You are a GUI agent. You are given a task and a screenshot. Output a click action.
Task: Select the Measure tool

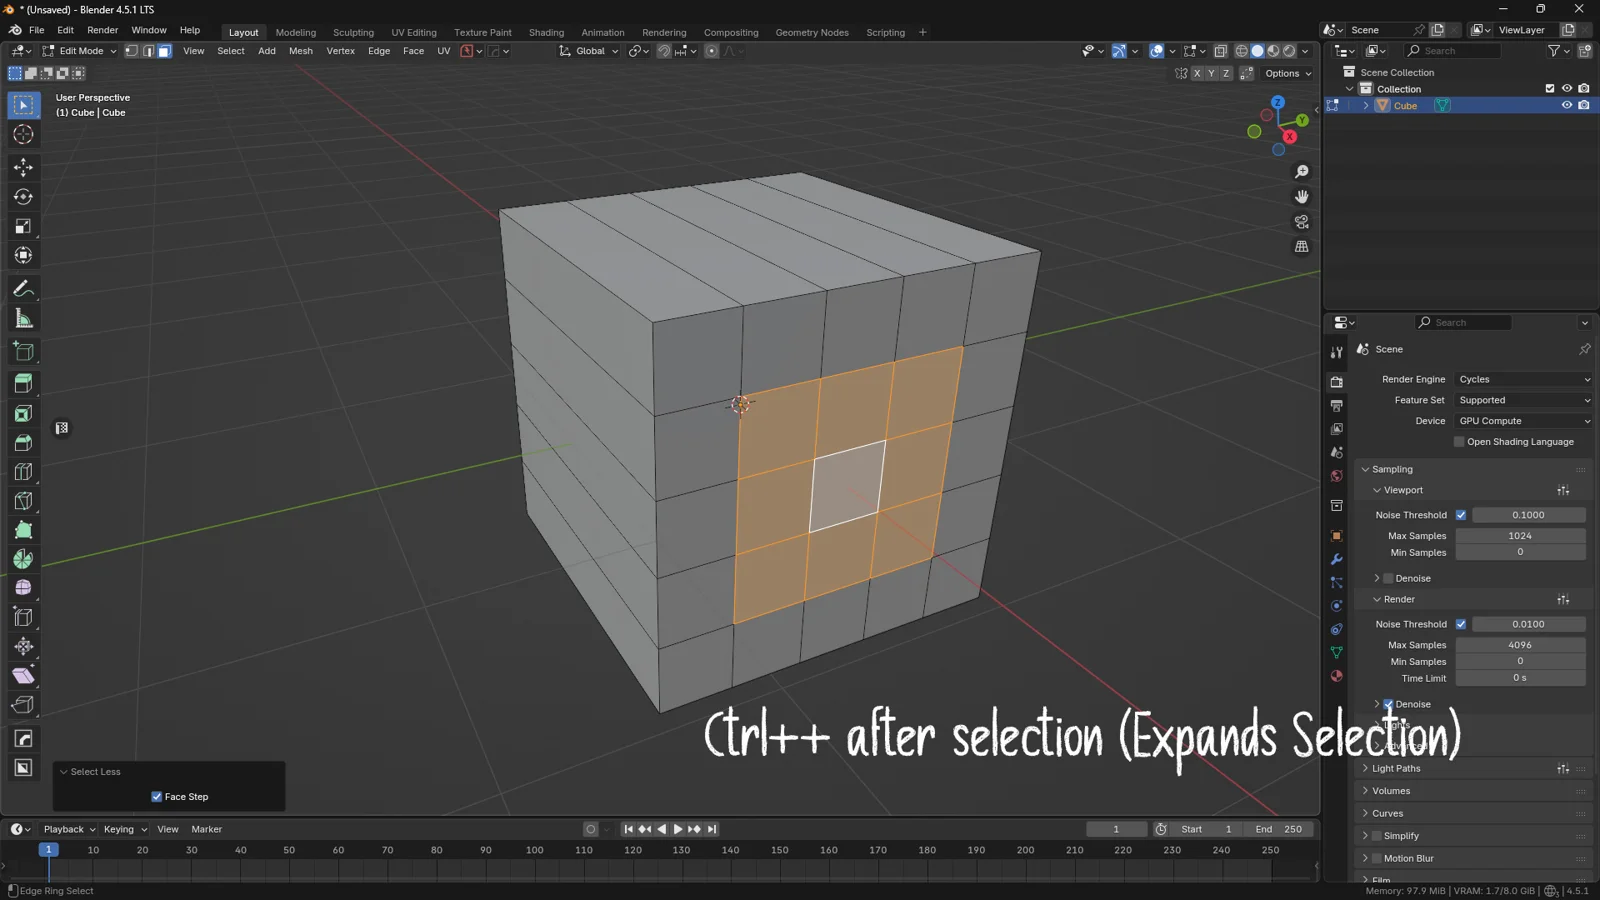pos(23,319)
